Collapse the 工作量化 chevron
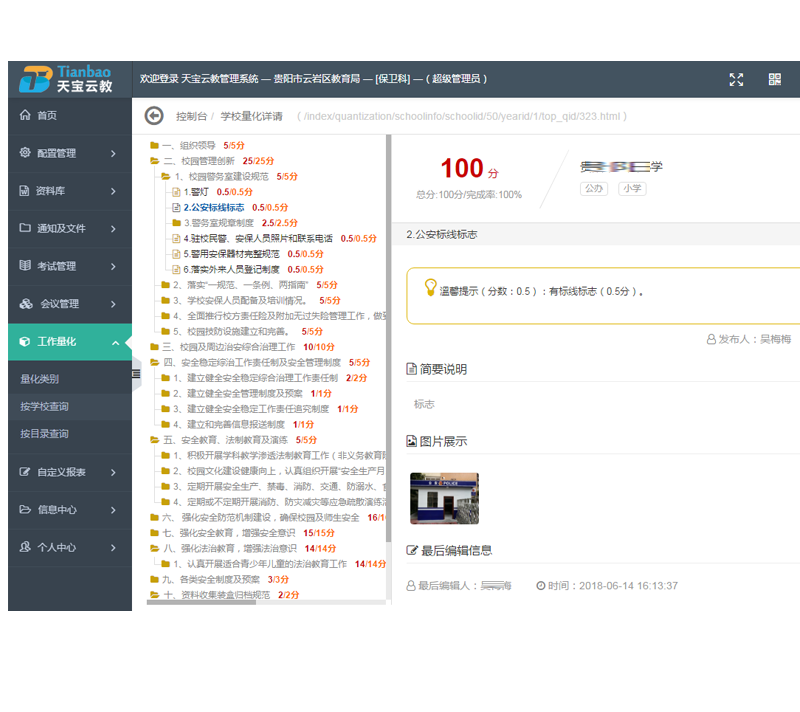This screenshot has width=800, height=712. [x=115, y=343]
